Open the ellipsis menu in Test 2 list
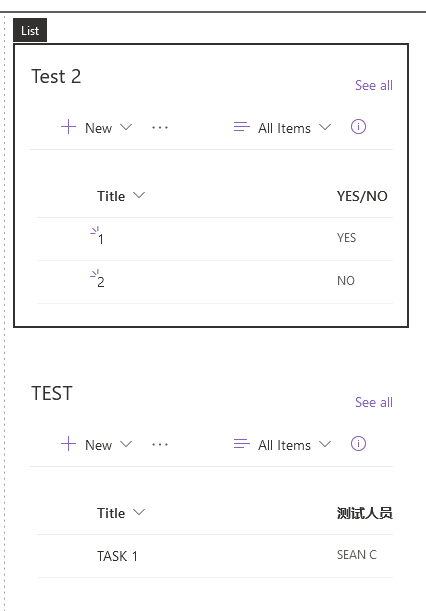The height and width of the screenshot is (611, 426). click(160, 127)
